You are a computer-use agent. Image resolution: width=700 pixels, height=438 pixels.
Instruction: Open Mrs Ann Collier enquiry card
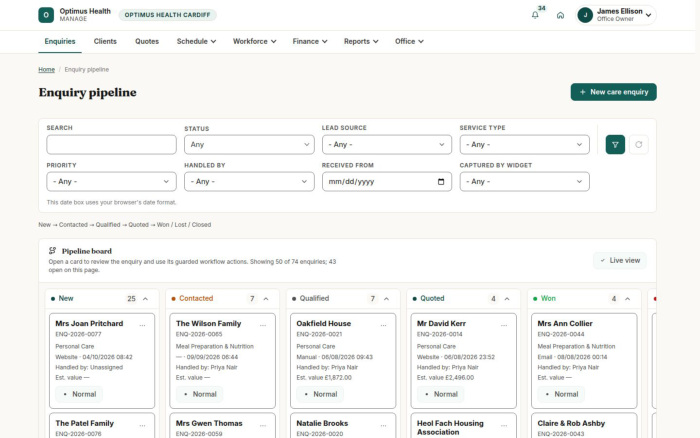click(x=584, y=361)
